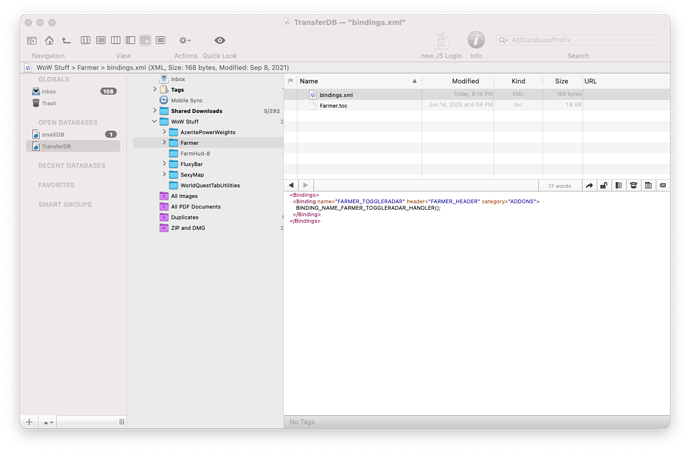
Task: Open the Info inspector icon
Action: click(x=476, y=40)
